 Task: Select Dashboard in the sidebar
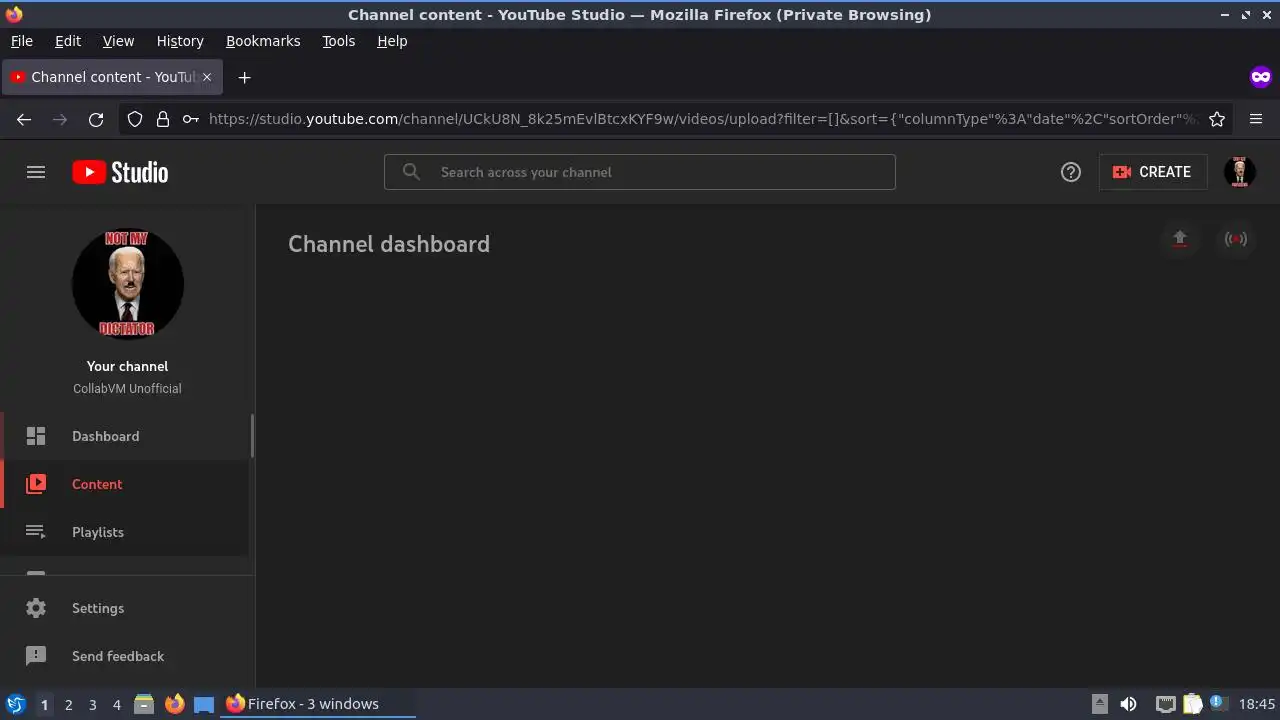pyautogui.click(x=126, y=436)
